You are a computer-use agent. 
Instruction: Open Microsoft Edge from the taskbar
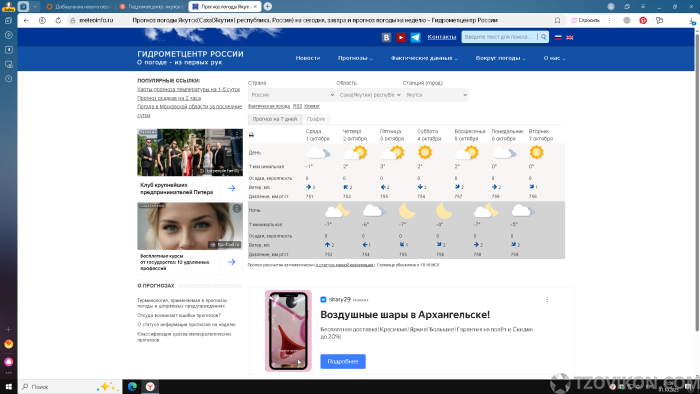pos(132,386)
